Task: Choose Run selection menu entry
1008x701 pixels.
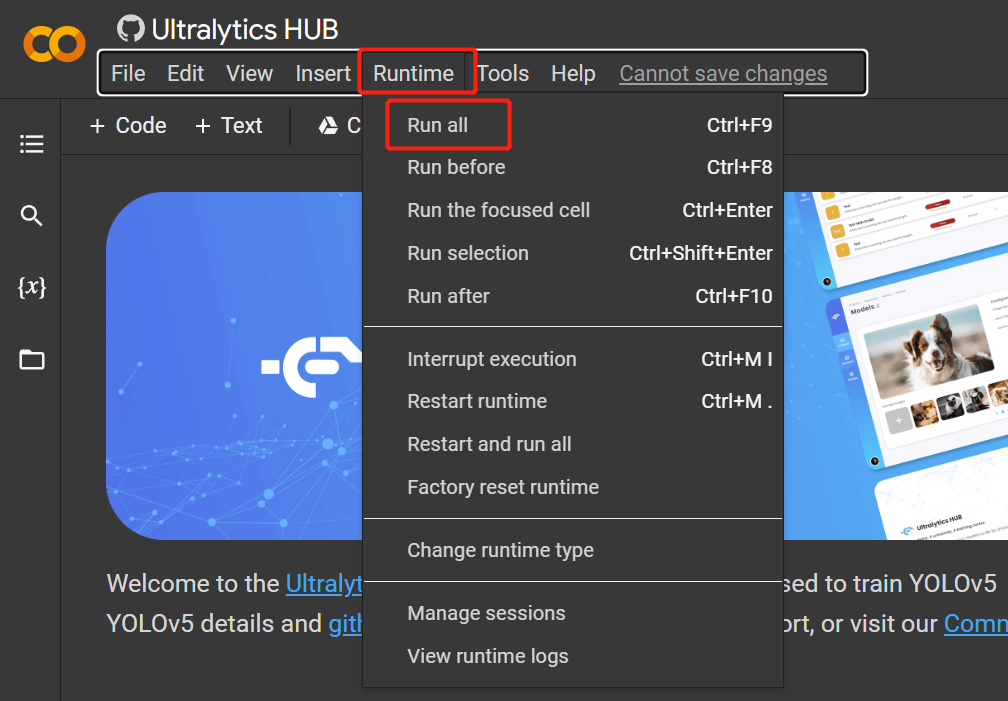Action: point(573,253)
